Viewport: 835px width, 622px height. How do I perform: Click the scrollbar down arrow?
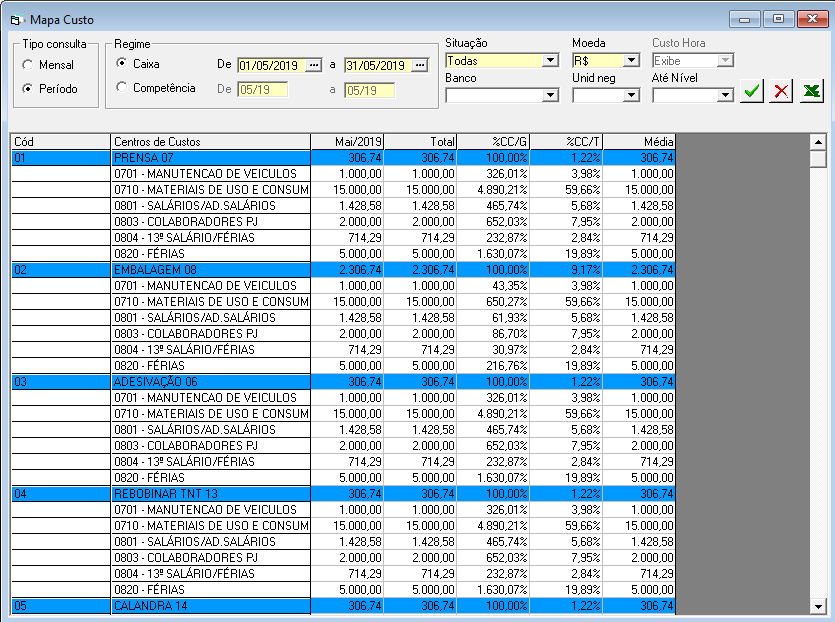[x=817, y=605]
